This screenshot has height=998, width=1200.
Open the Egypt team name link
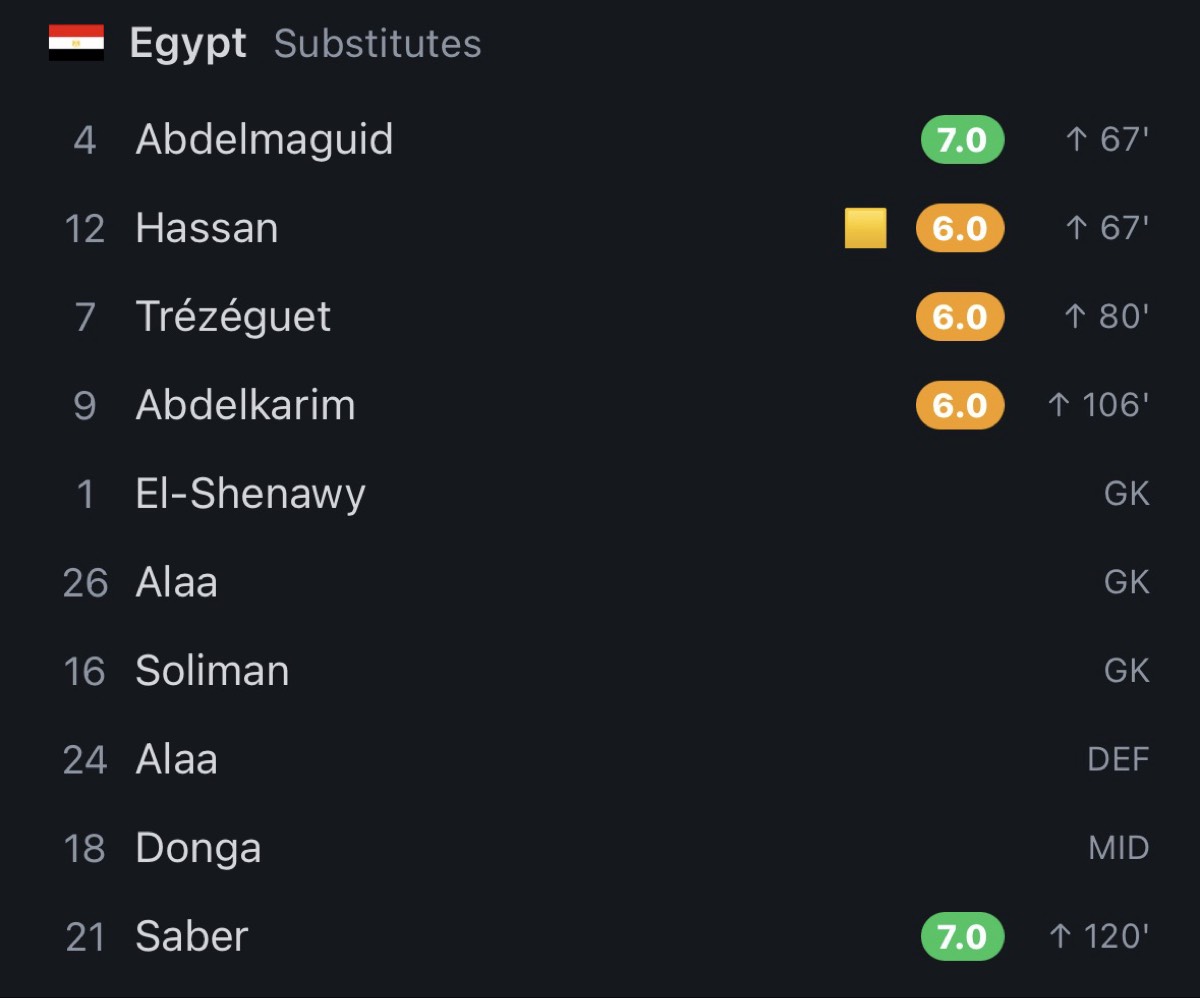(x=188, y=43)
